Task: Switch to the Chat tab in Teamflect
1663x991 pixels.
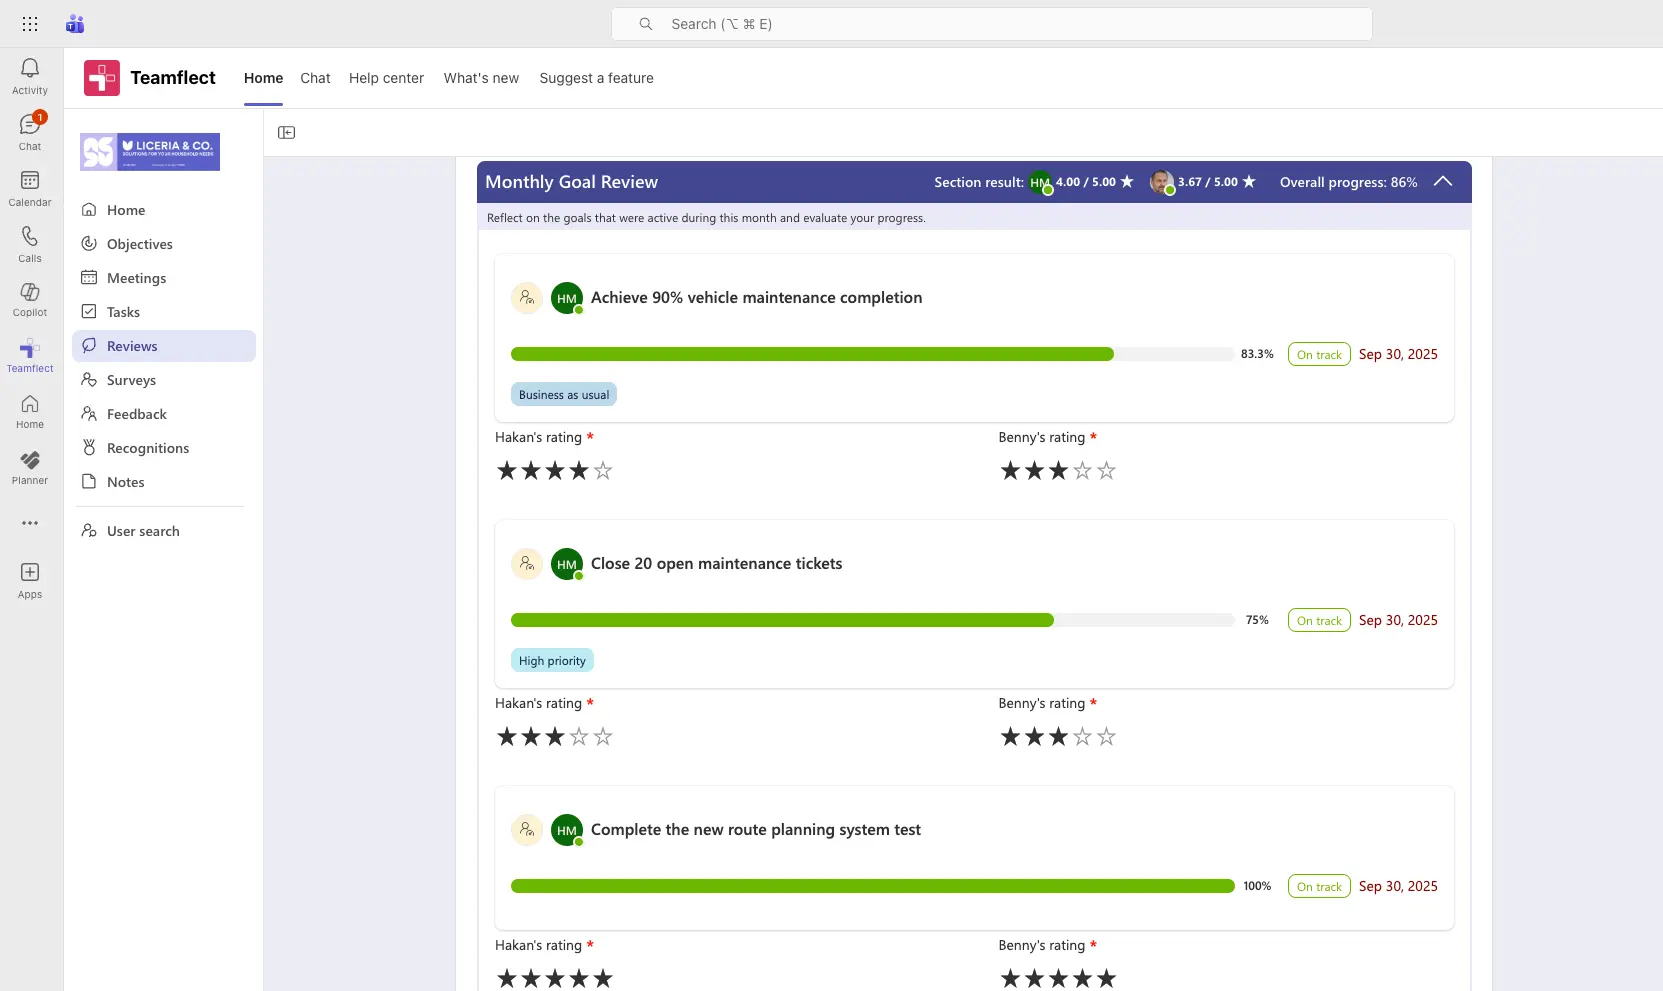Action: [315, 78]
